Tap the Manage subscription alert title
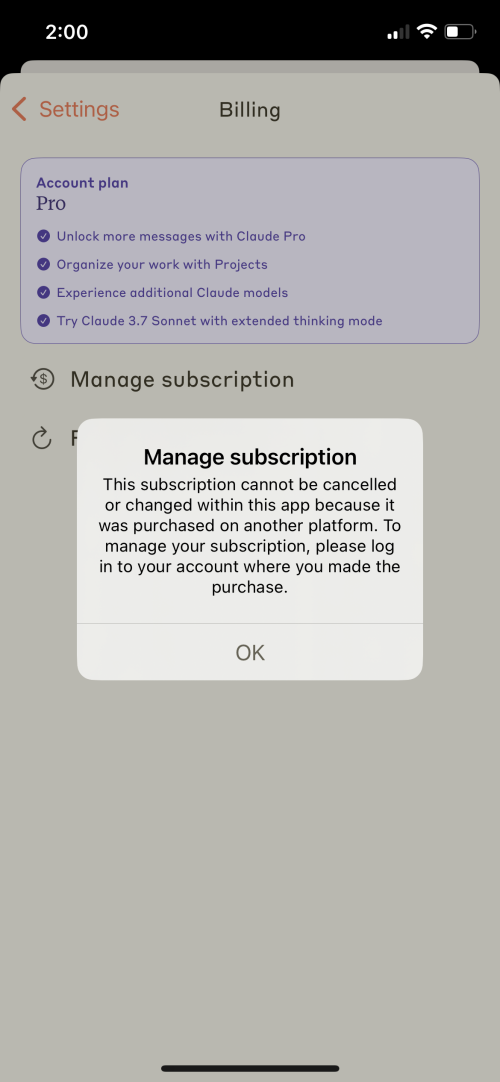This screenshot has height=1082, width=500. pos(250,457)
